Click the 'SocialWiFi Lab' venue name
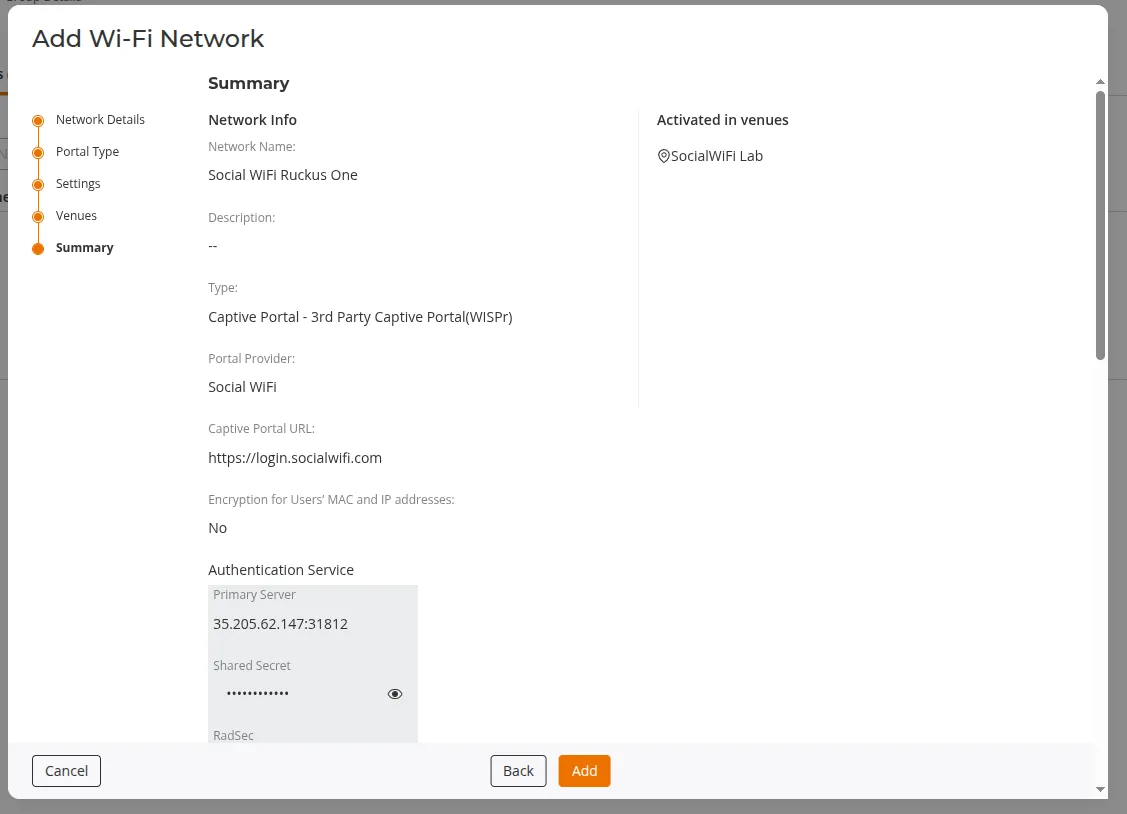 pos(717,156)
